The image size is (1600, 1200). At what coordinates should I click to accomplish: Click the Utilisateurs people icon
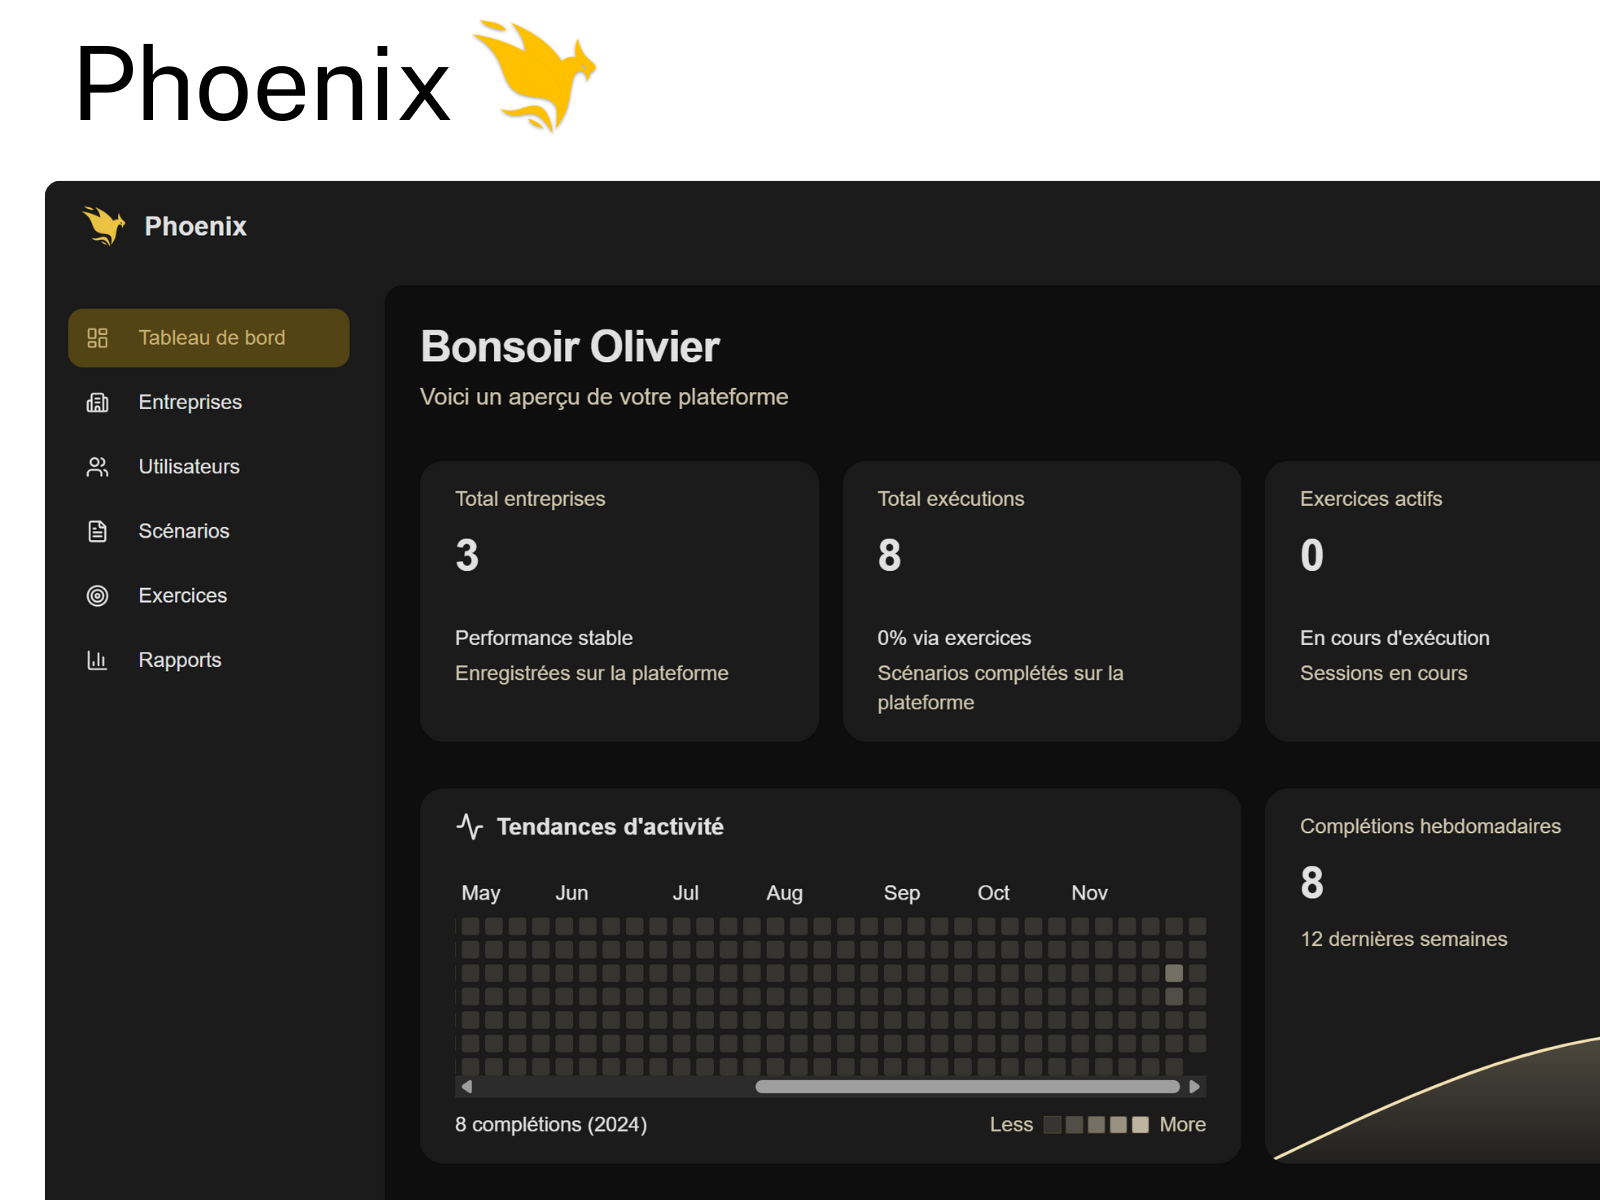coord(97,467)
